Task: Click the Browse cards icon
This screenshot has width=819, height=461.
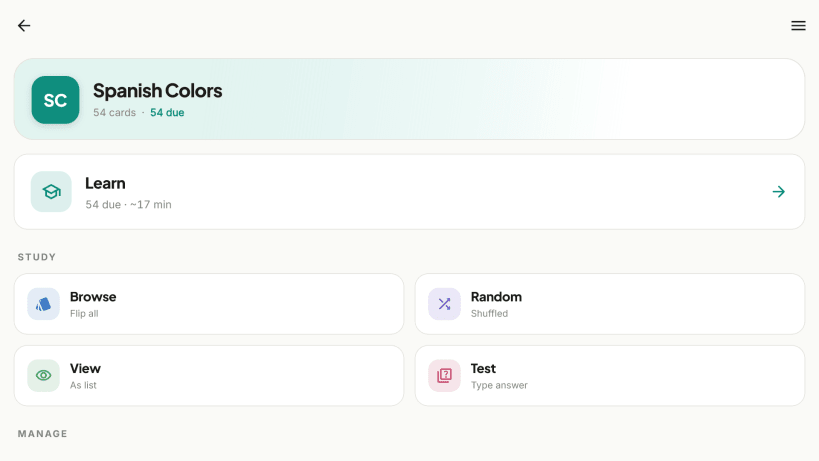Action: tap(43, 304)
